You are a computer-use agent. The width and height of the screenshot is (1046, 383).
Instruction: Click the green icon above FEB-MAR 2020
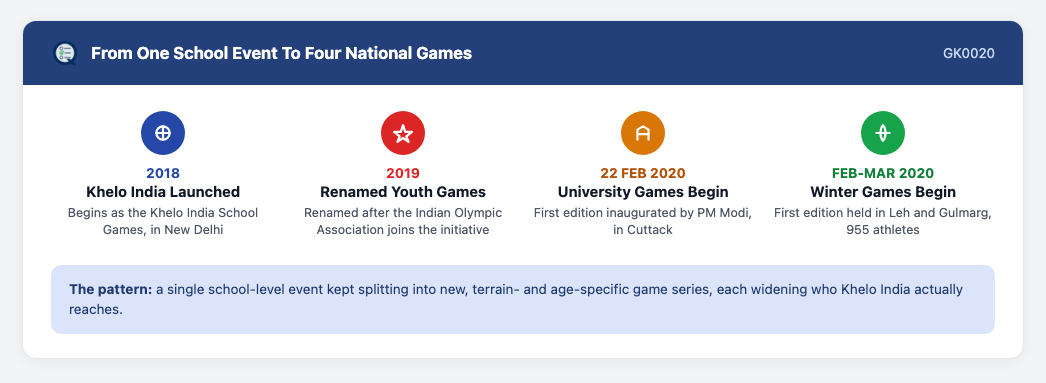click(883, 133)
